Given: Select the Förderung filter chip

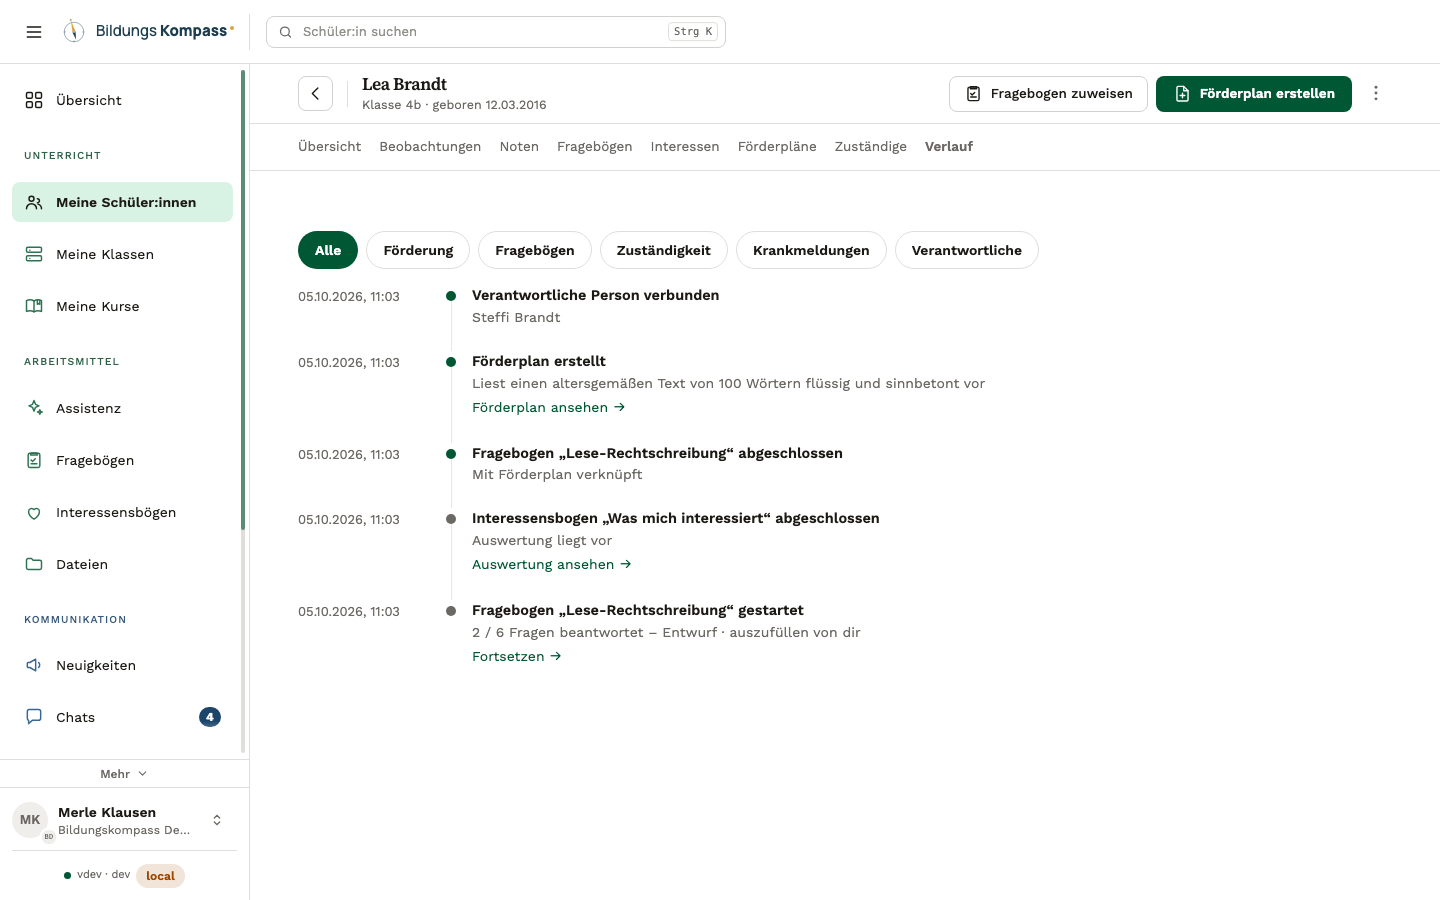Looking at the screenshot, I should coord(418,250).
